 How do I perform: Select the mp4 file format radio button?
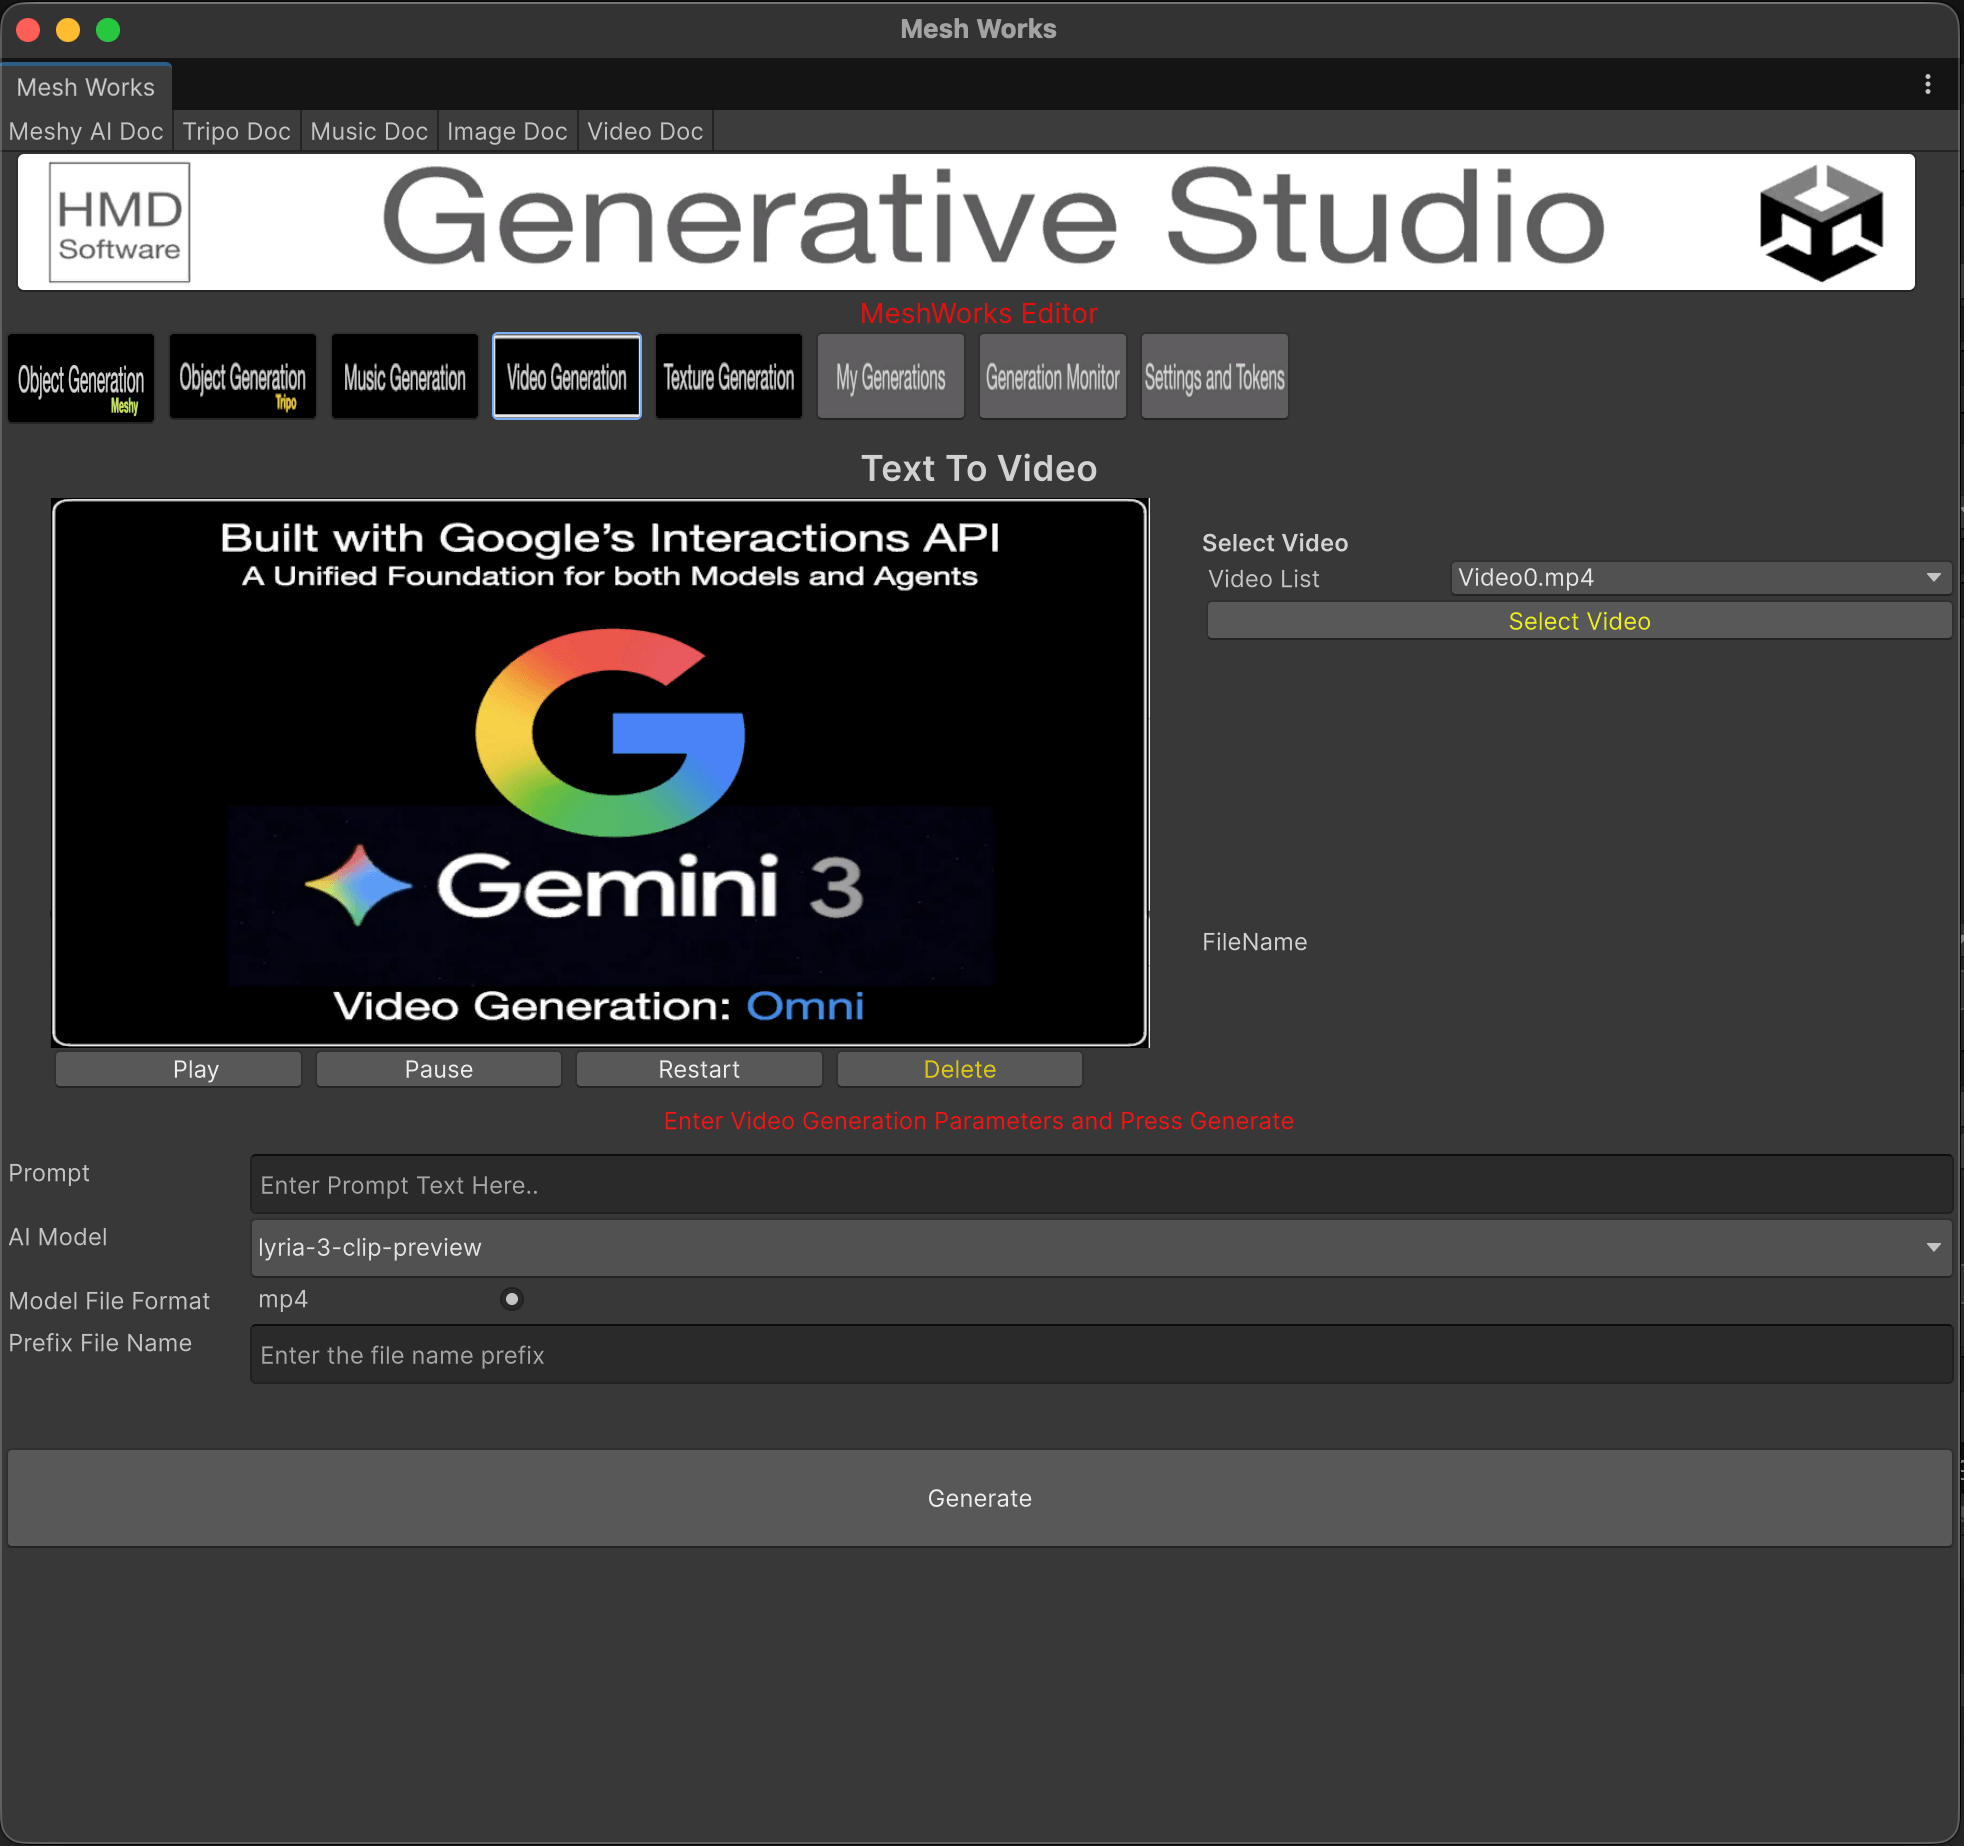[x=512, y=1299]
